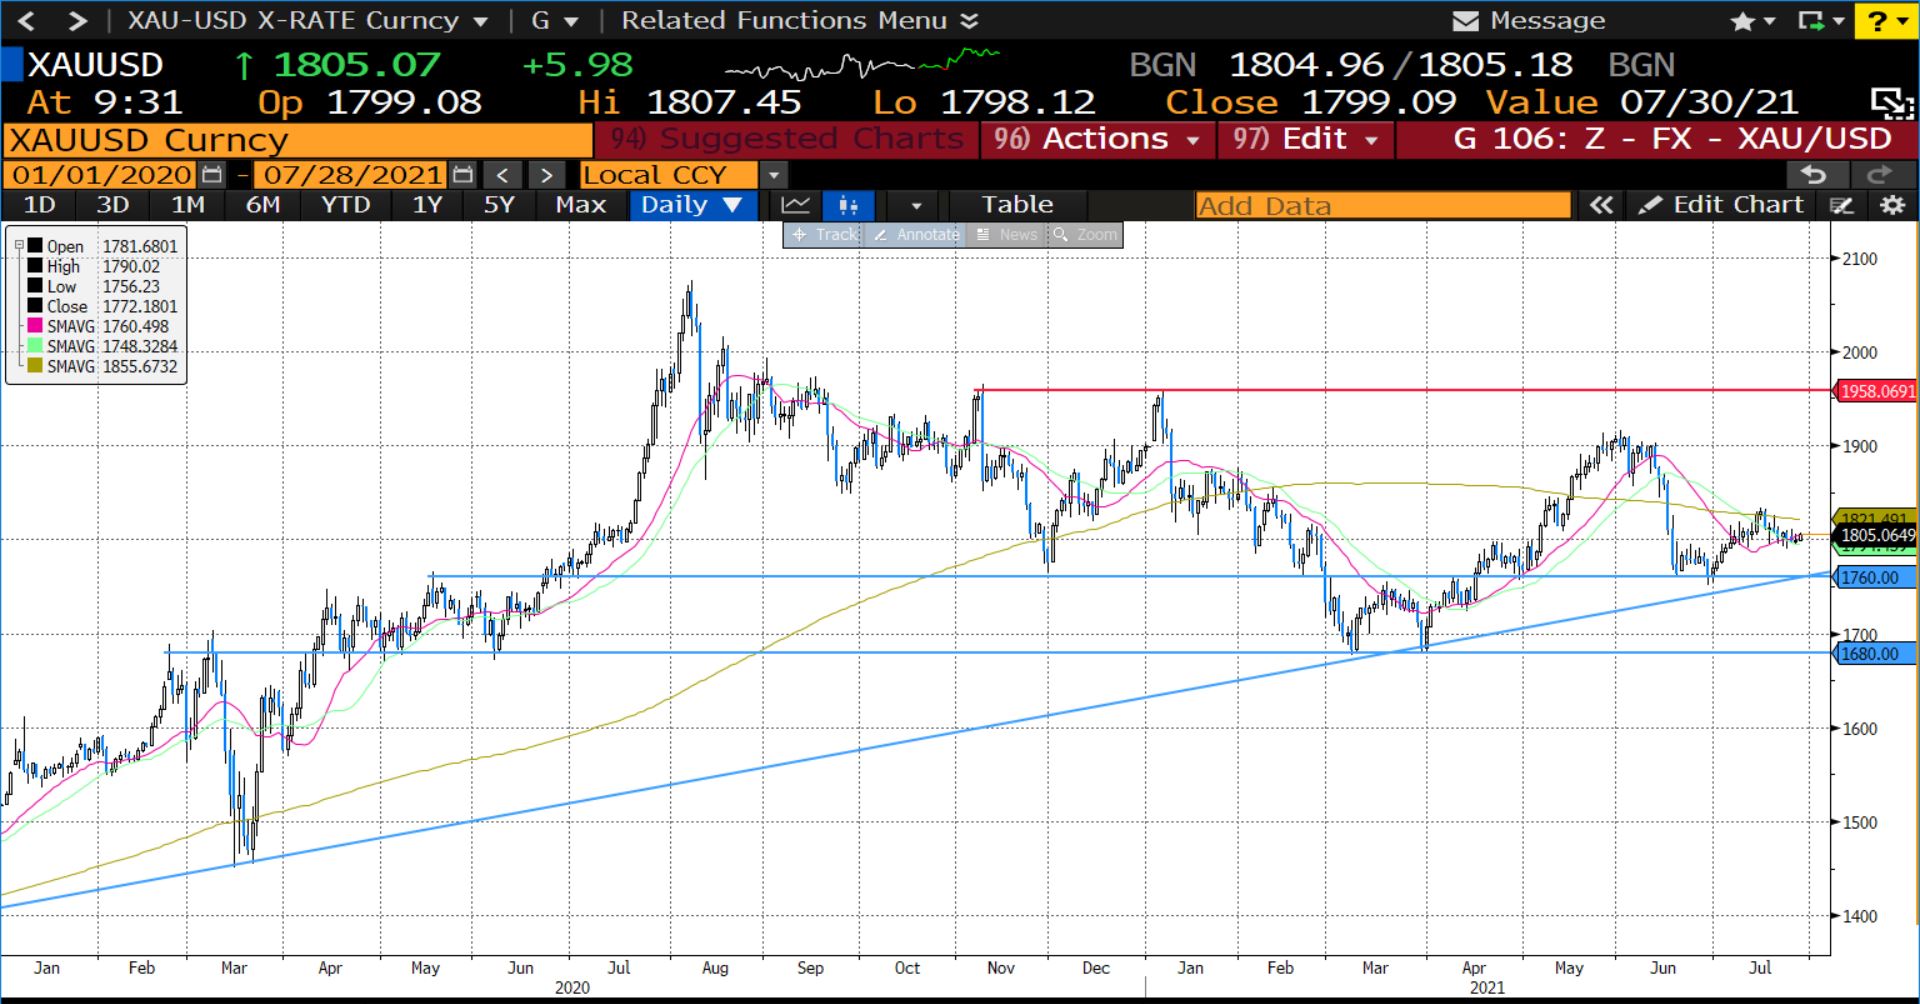Edit the end date 07/28/2021 field
Image resolution: width=1920 pixels, height=1004 pixels.
352,175
